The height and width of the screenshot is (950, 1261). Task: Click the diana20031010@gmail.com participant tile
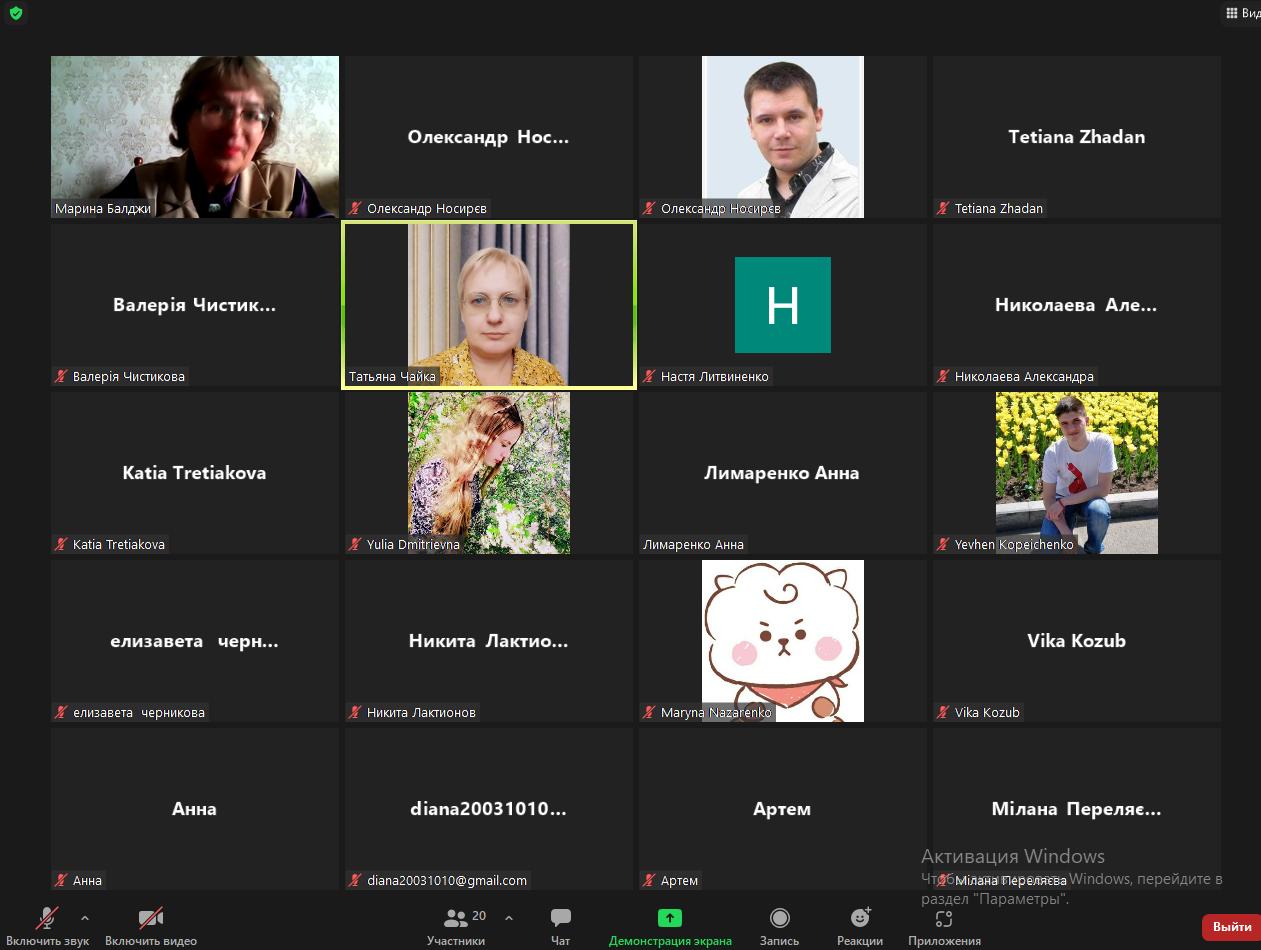[x=489, y=809]
